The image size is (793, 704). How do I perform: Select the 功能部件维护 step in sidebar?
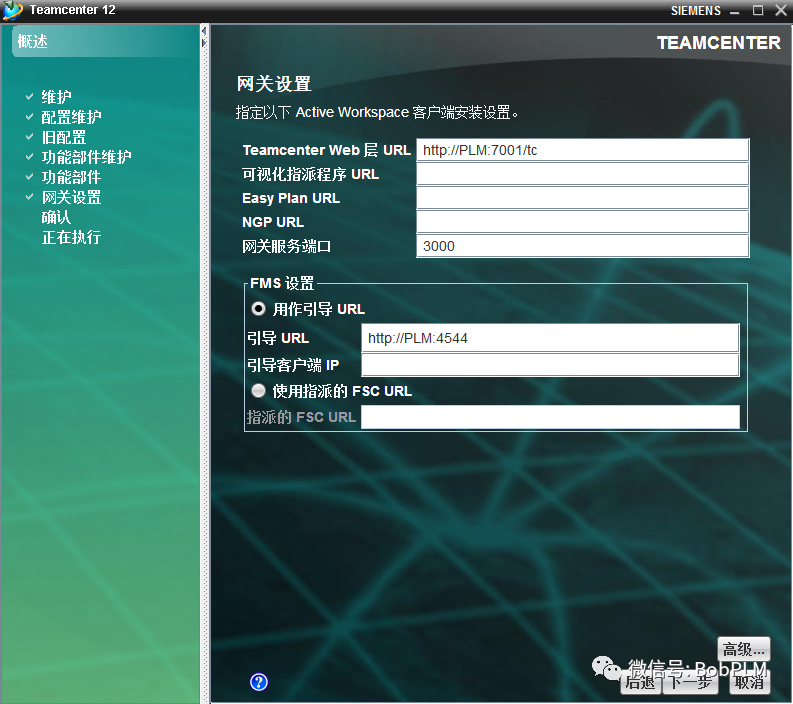tap(86, 157)
